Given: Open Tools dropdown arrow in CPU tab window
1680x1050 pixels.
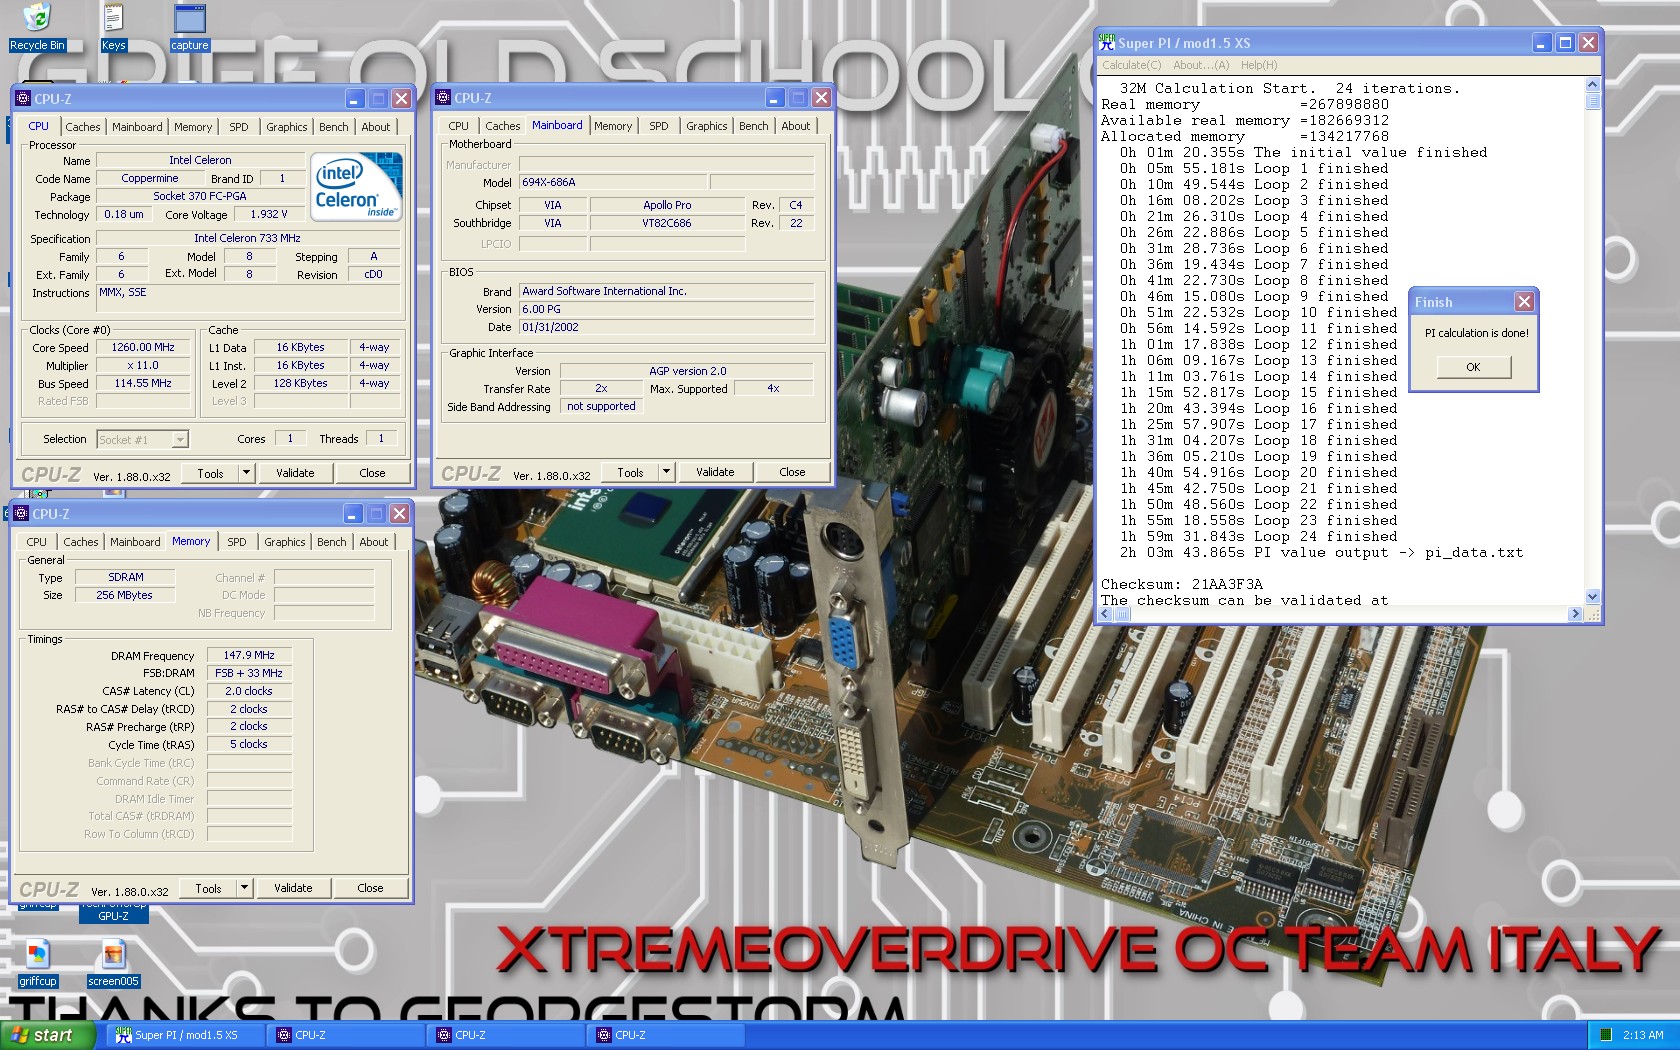Looking at the screenshot, I should 246,473.
